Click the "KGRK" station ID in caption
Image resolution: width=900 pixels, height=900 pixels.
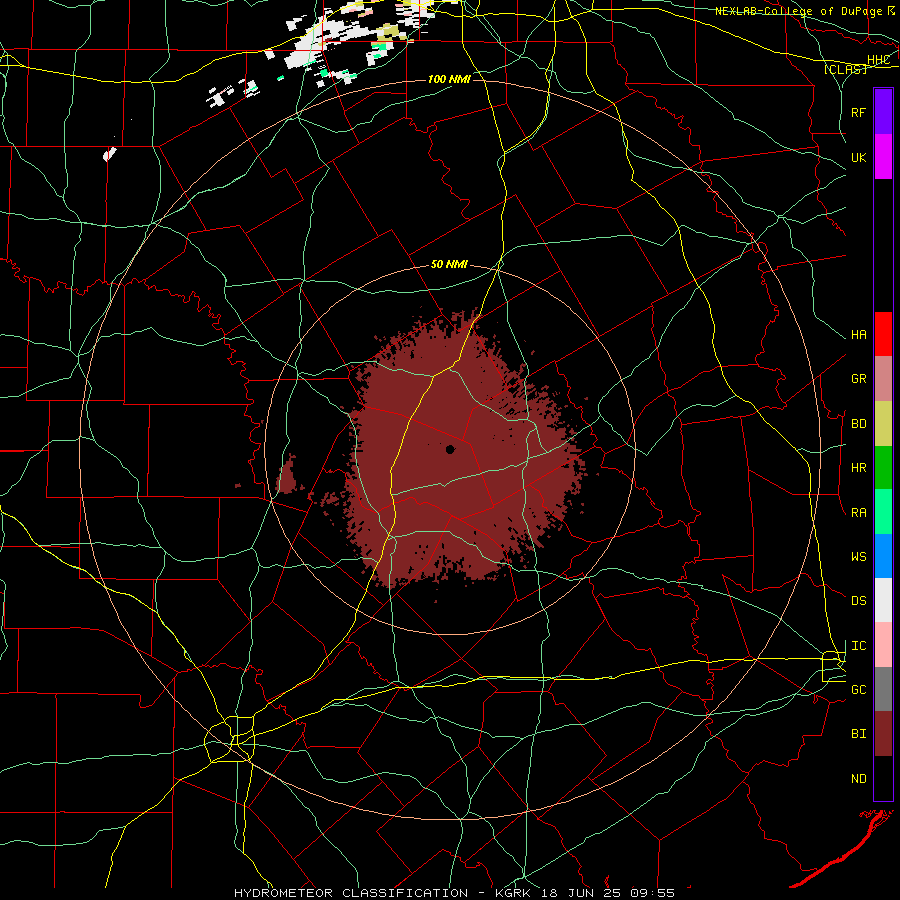click(x=516, y=893)
